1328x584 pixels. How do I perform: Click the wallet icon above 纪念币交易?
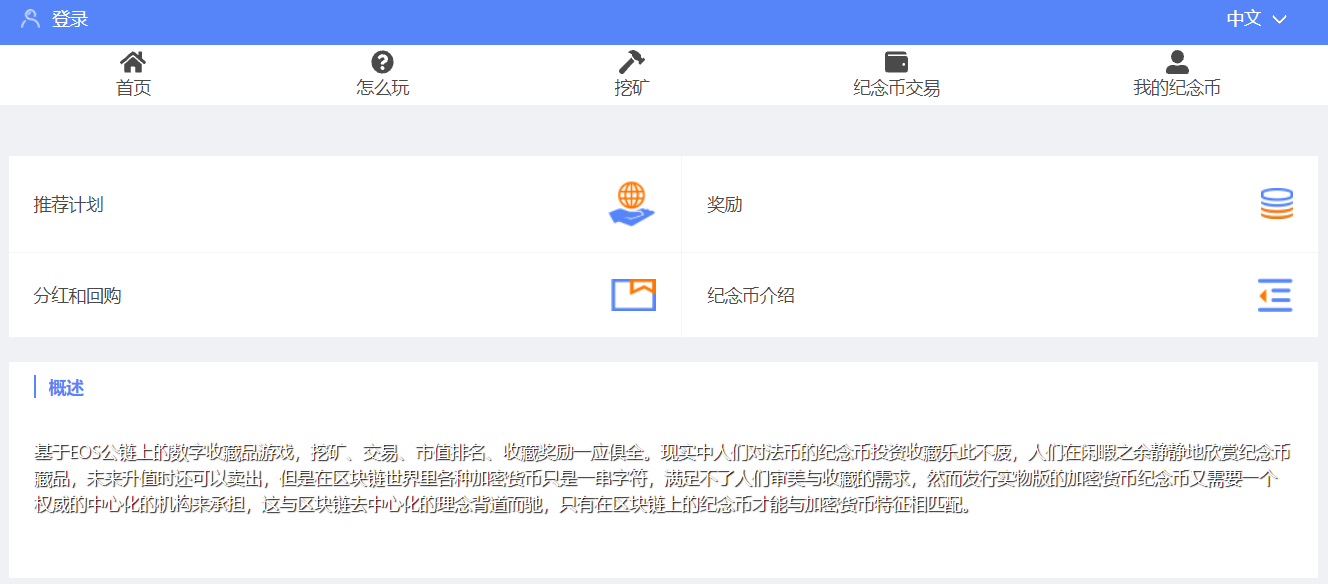point(896,62)
